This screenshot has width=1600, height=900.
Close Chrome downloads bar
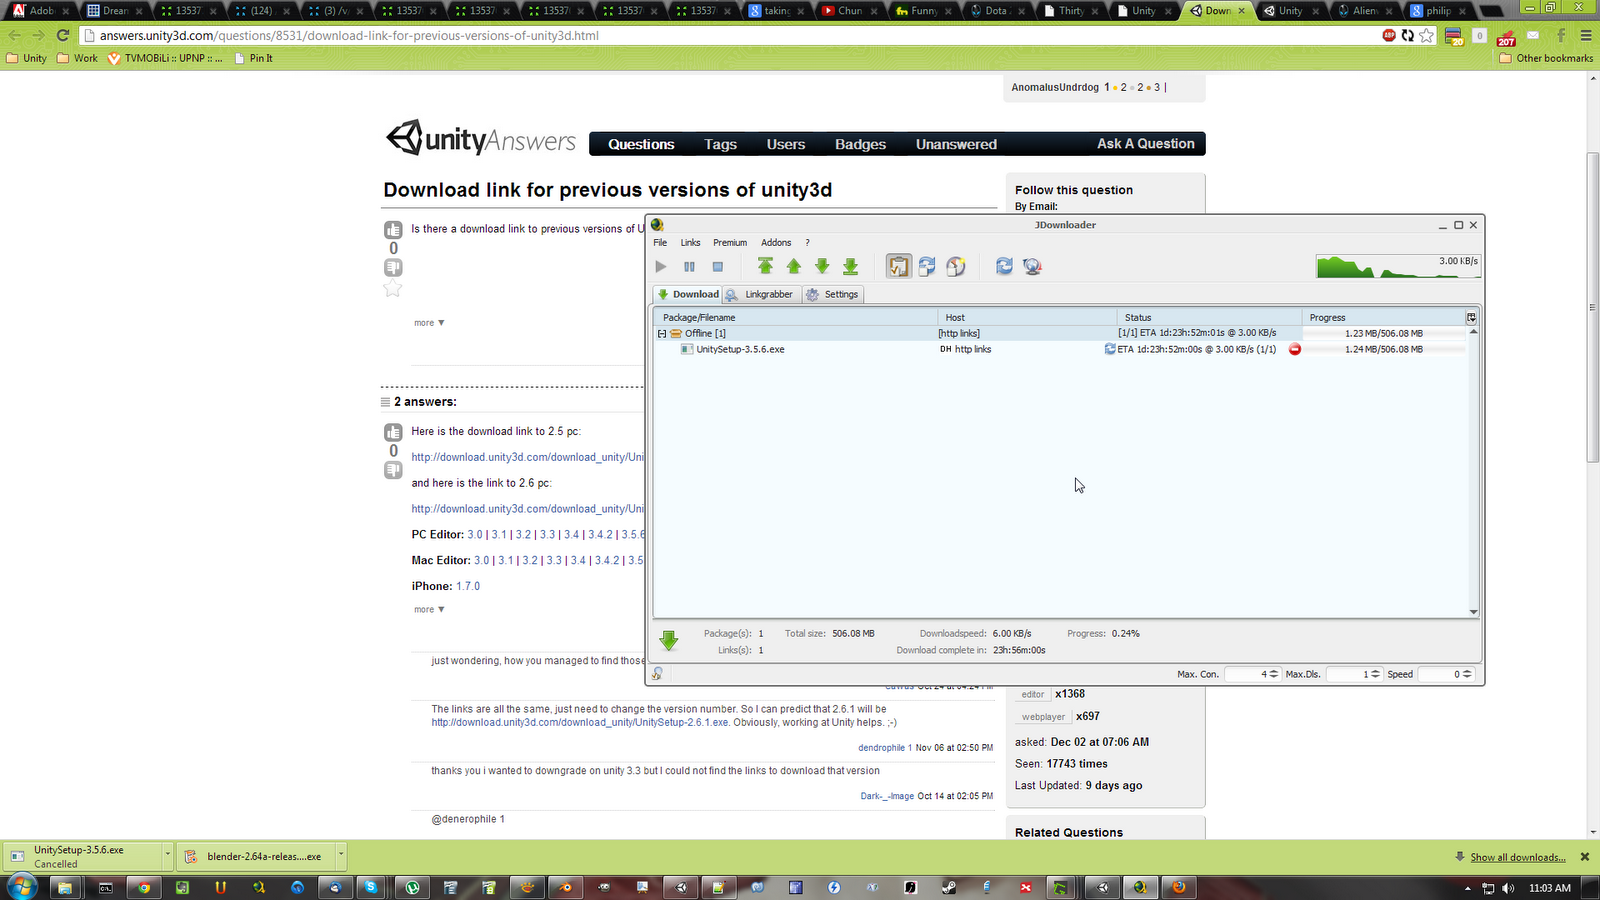click(x=1584, y=857)
